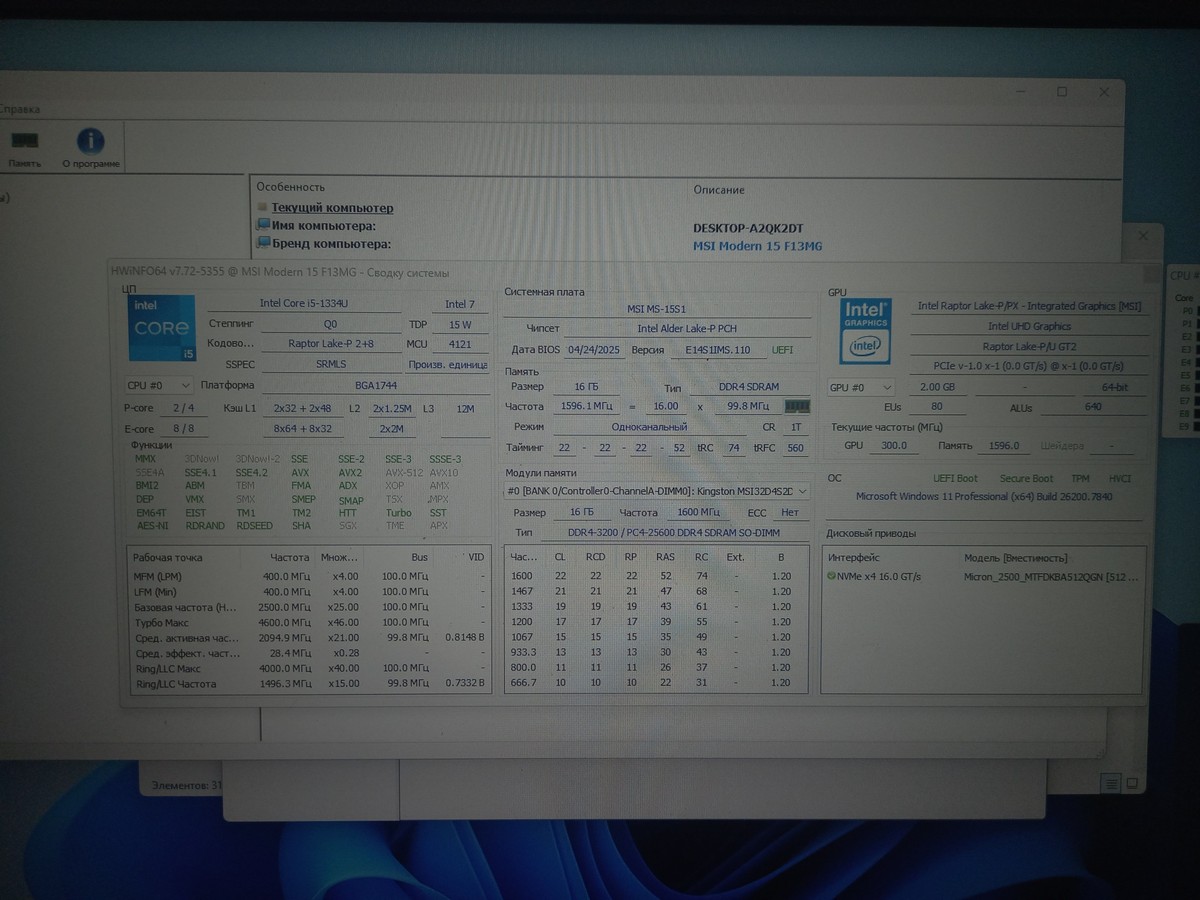The image size is (1200, 900).
Task: Click the HVCI indicator label
Action: click(x=1120, y=479)
